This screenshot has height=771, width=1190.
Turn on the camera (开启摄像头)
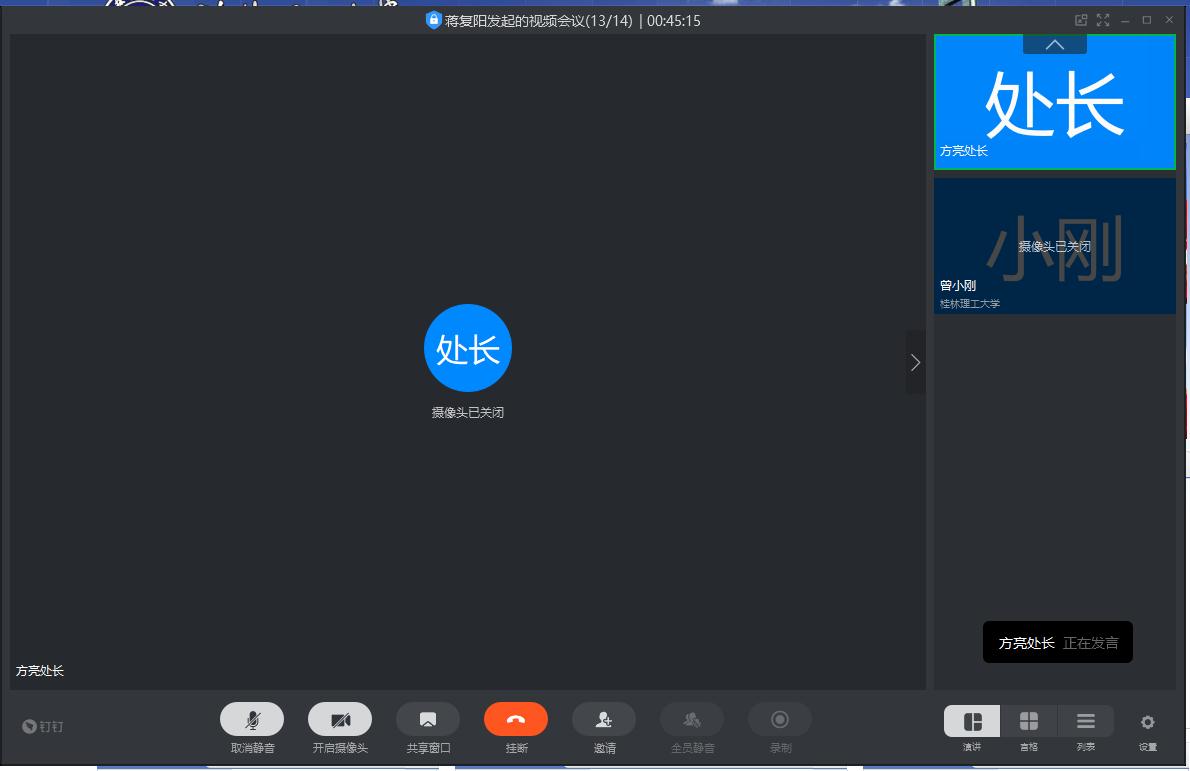pos(340,720)
